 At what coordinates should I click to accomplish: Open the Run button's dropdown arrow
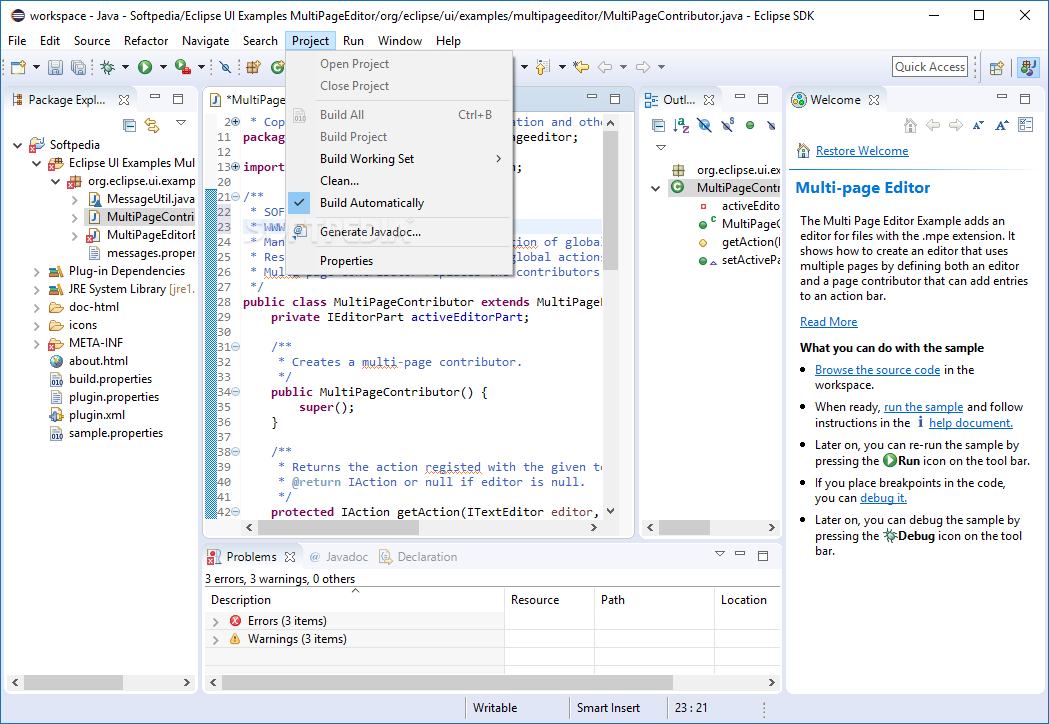(163, 67)
